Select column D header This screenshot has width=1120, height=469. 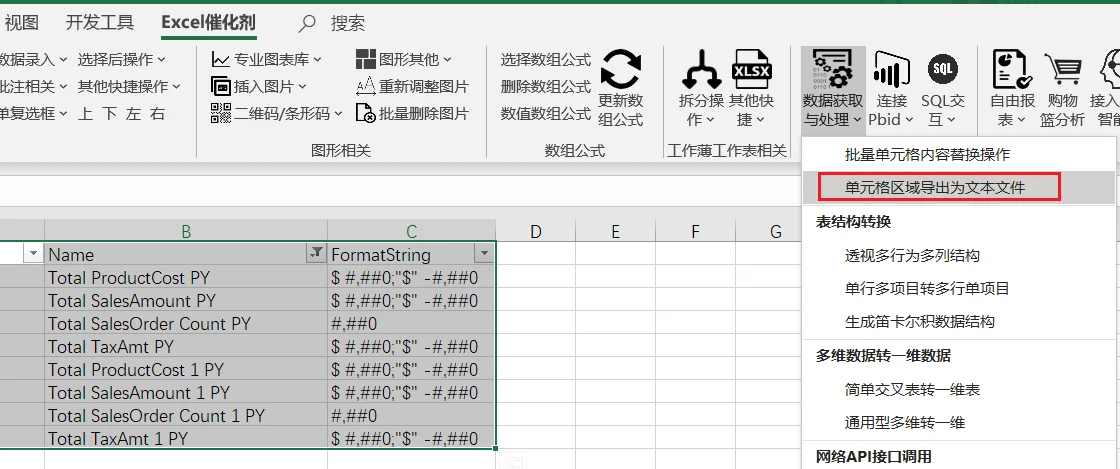click(x=536, y=231)
